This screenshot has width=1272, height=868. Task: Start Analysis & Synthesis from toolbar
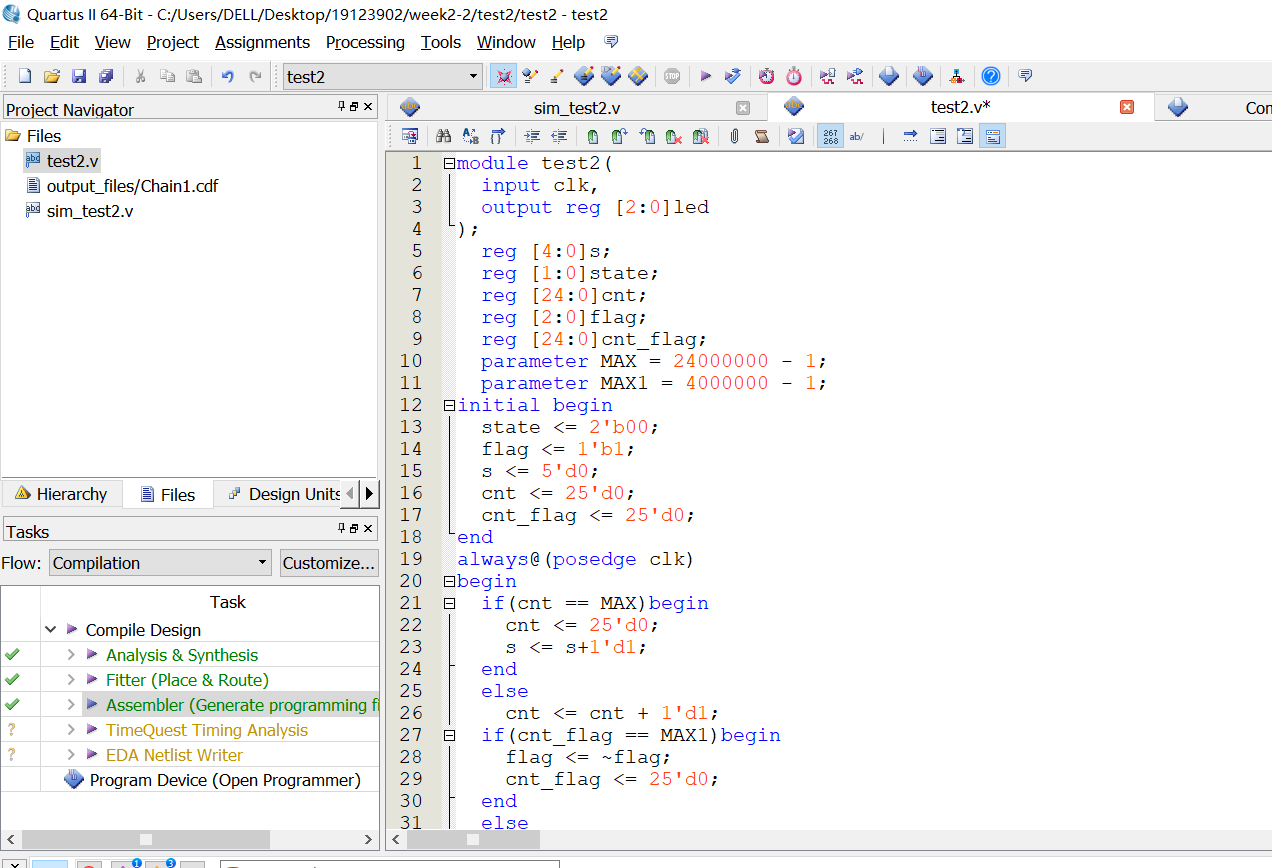coord(733,76)
